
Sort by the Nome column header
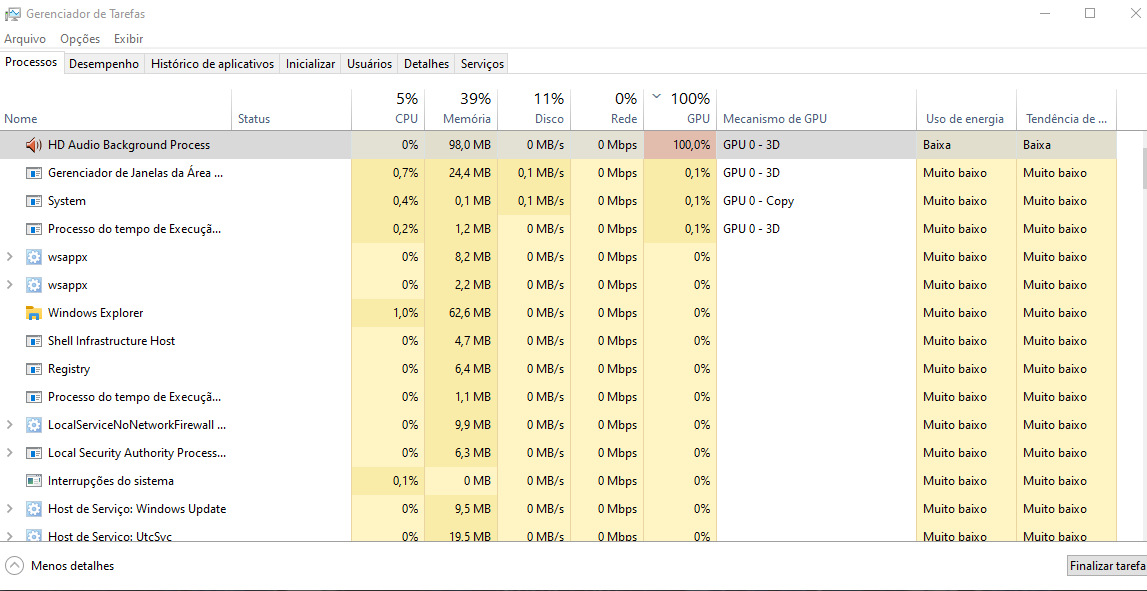(x=116, y=108)
